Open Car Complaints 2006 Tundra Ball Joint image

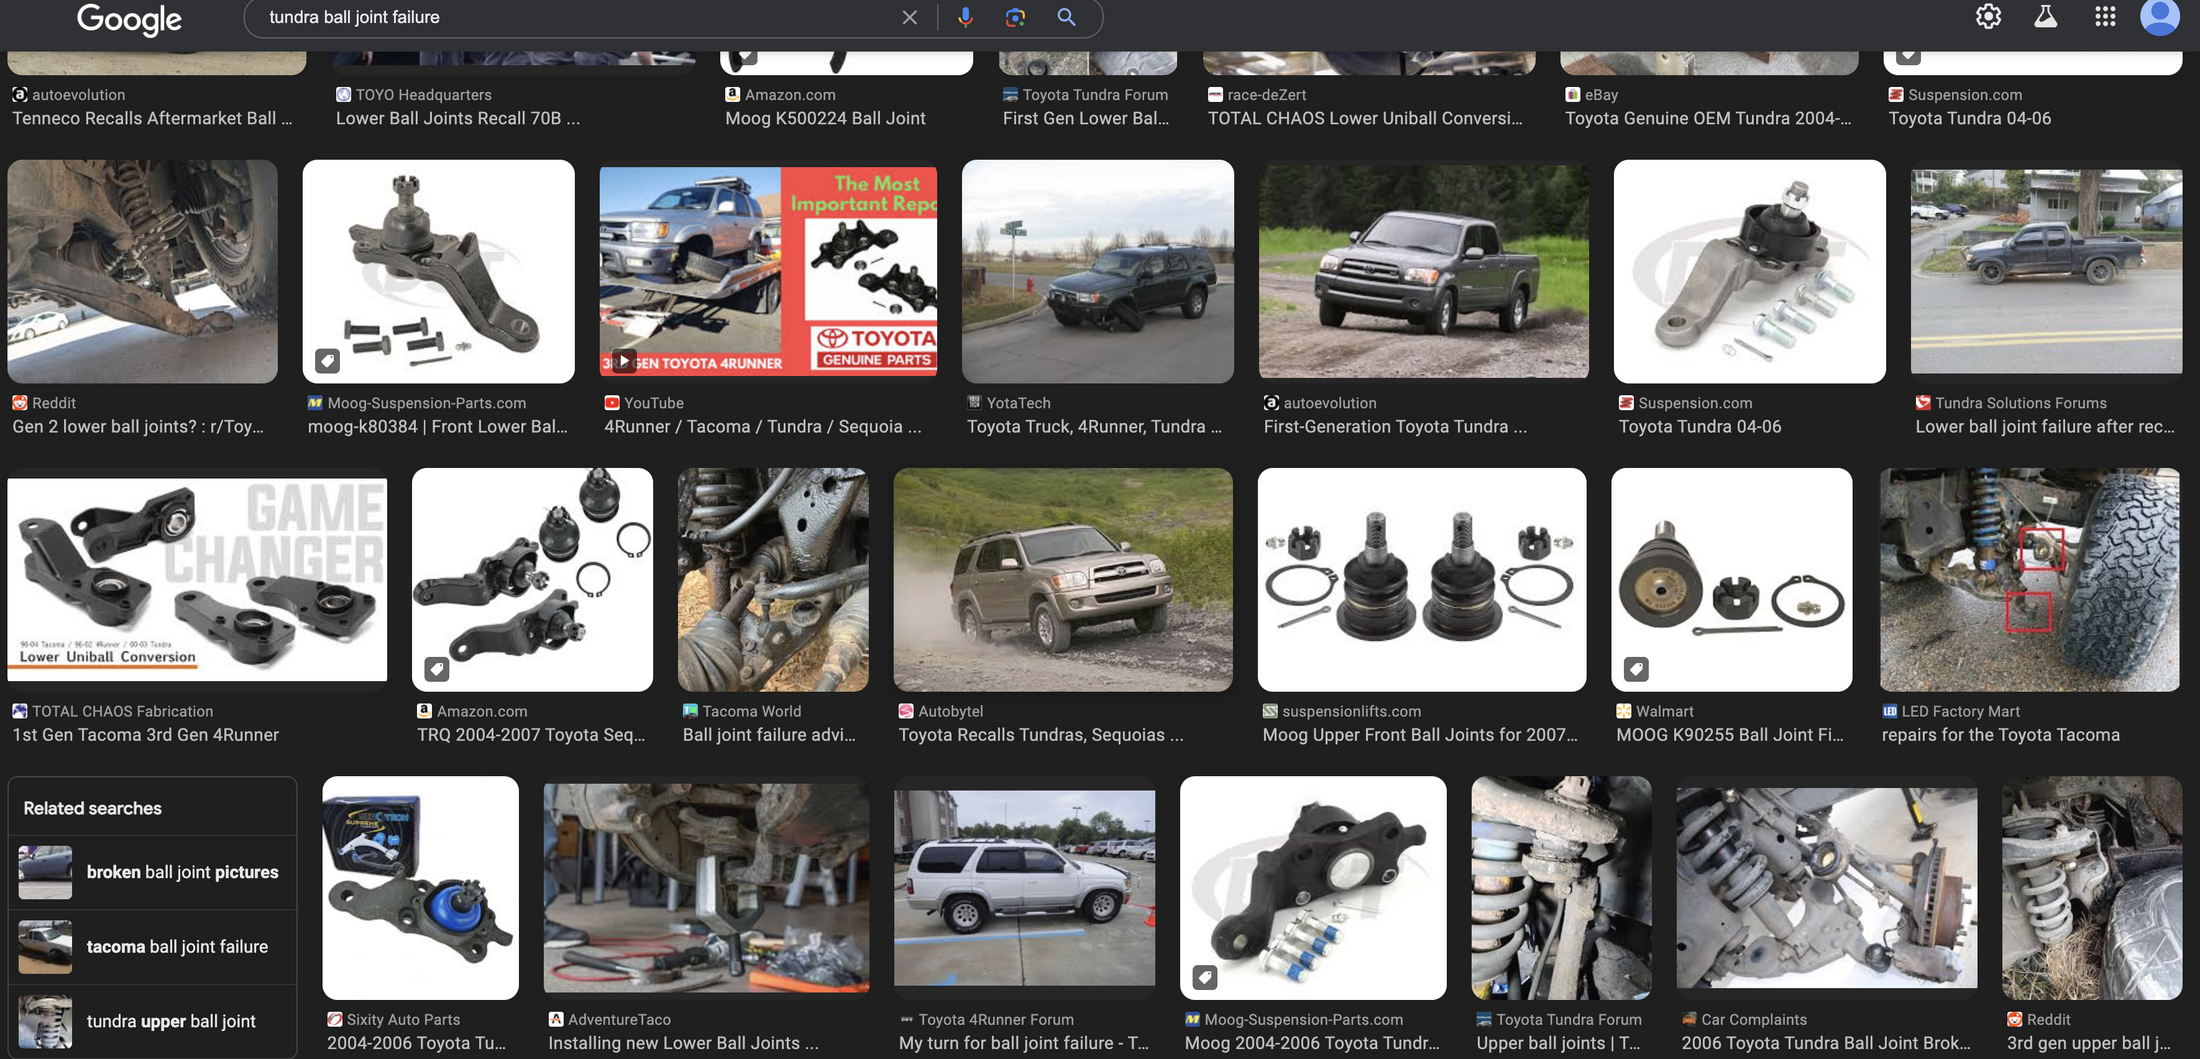[1827, 888]
